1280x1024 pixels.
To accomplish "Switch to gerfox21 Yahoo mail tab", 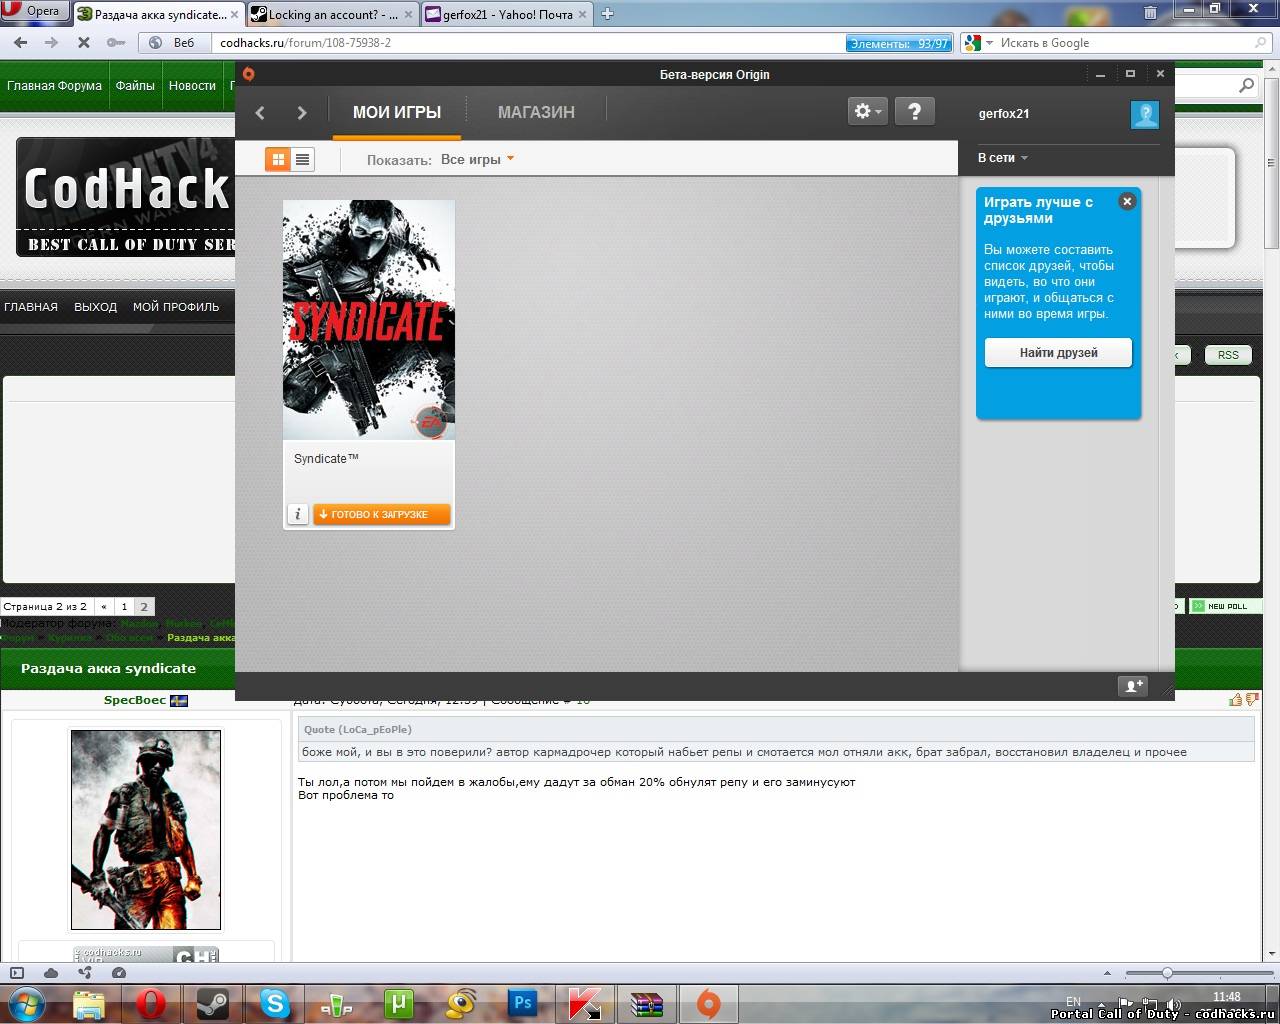I will tap(508, 14).
